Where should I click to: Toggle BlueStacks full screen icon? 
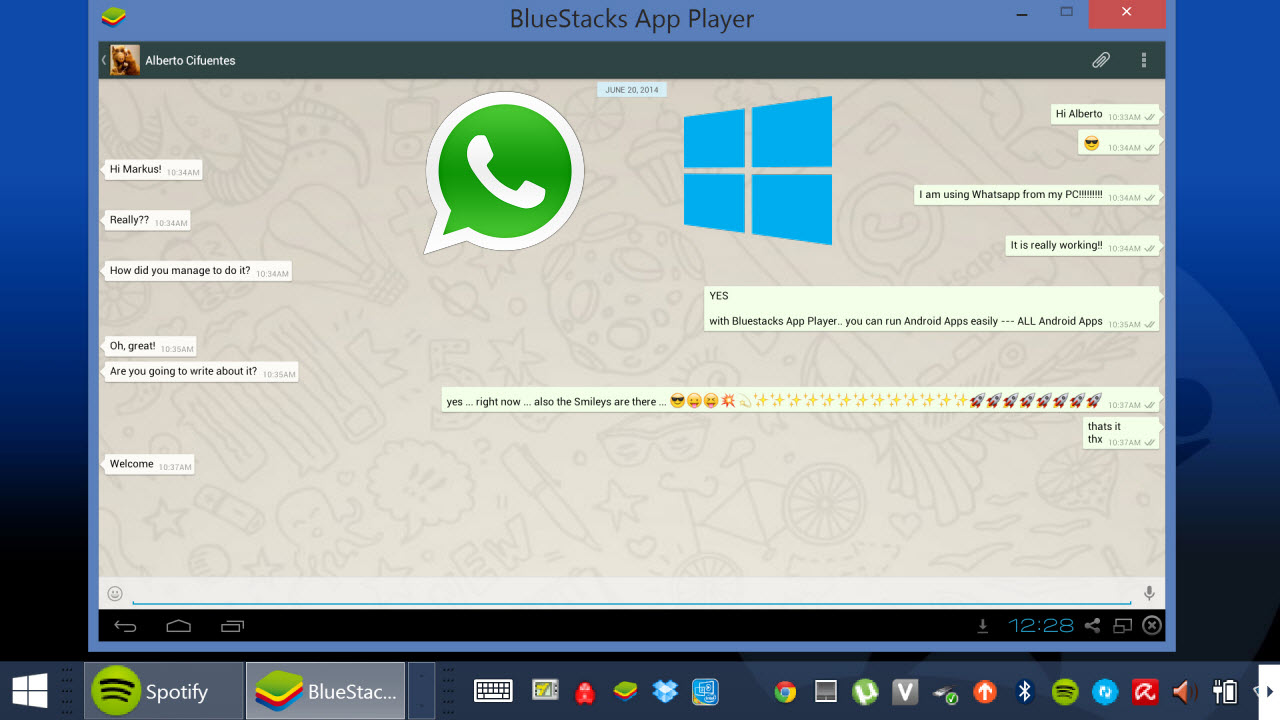pyautogui.click(x=1123, y=626)
